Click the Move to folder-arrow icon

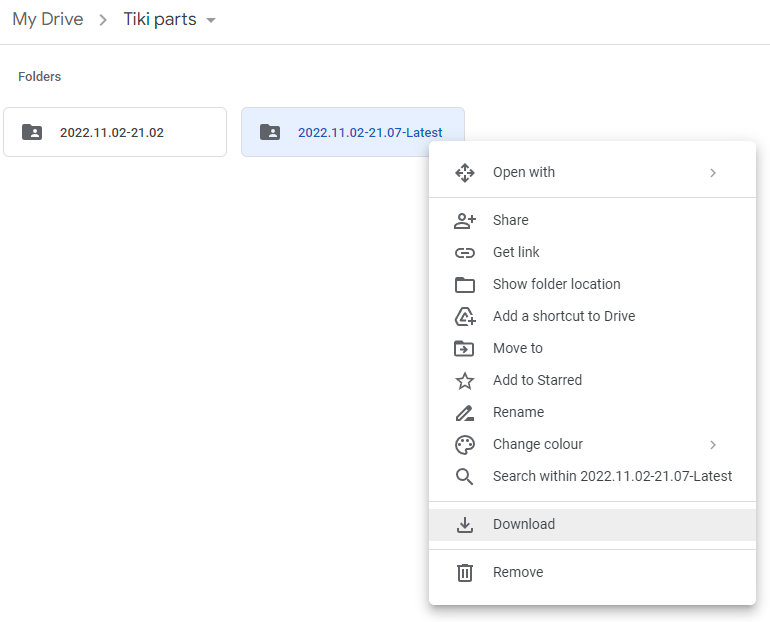(465, 349)
